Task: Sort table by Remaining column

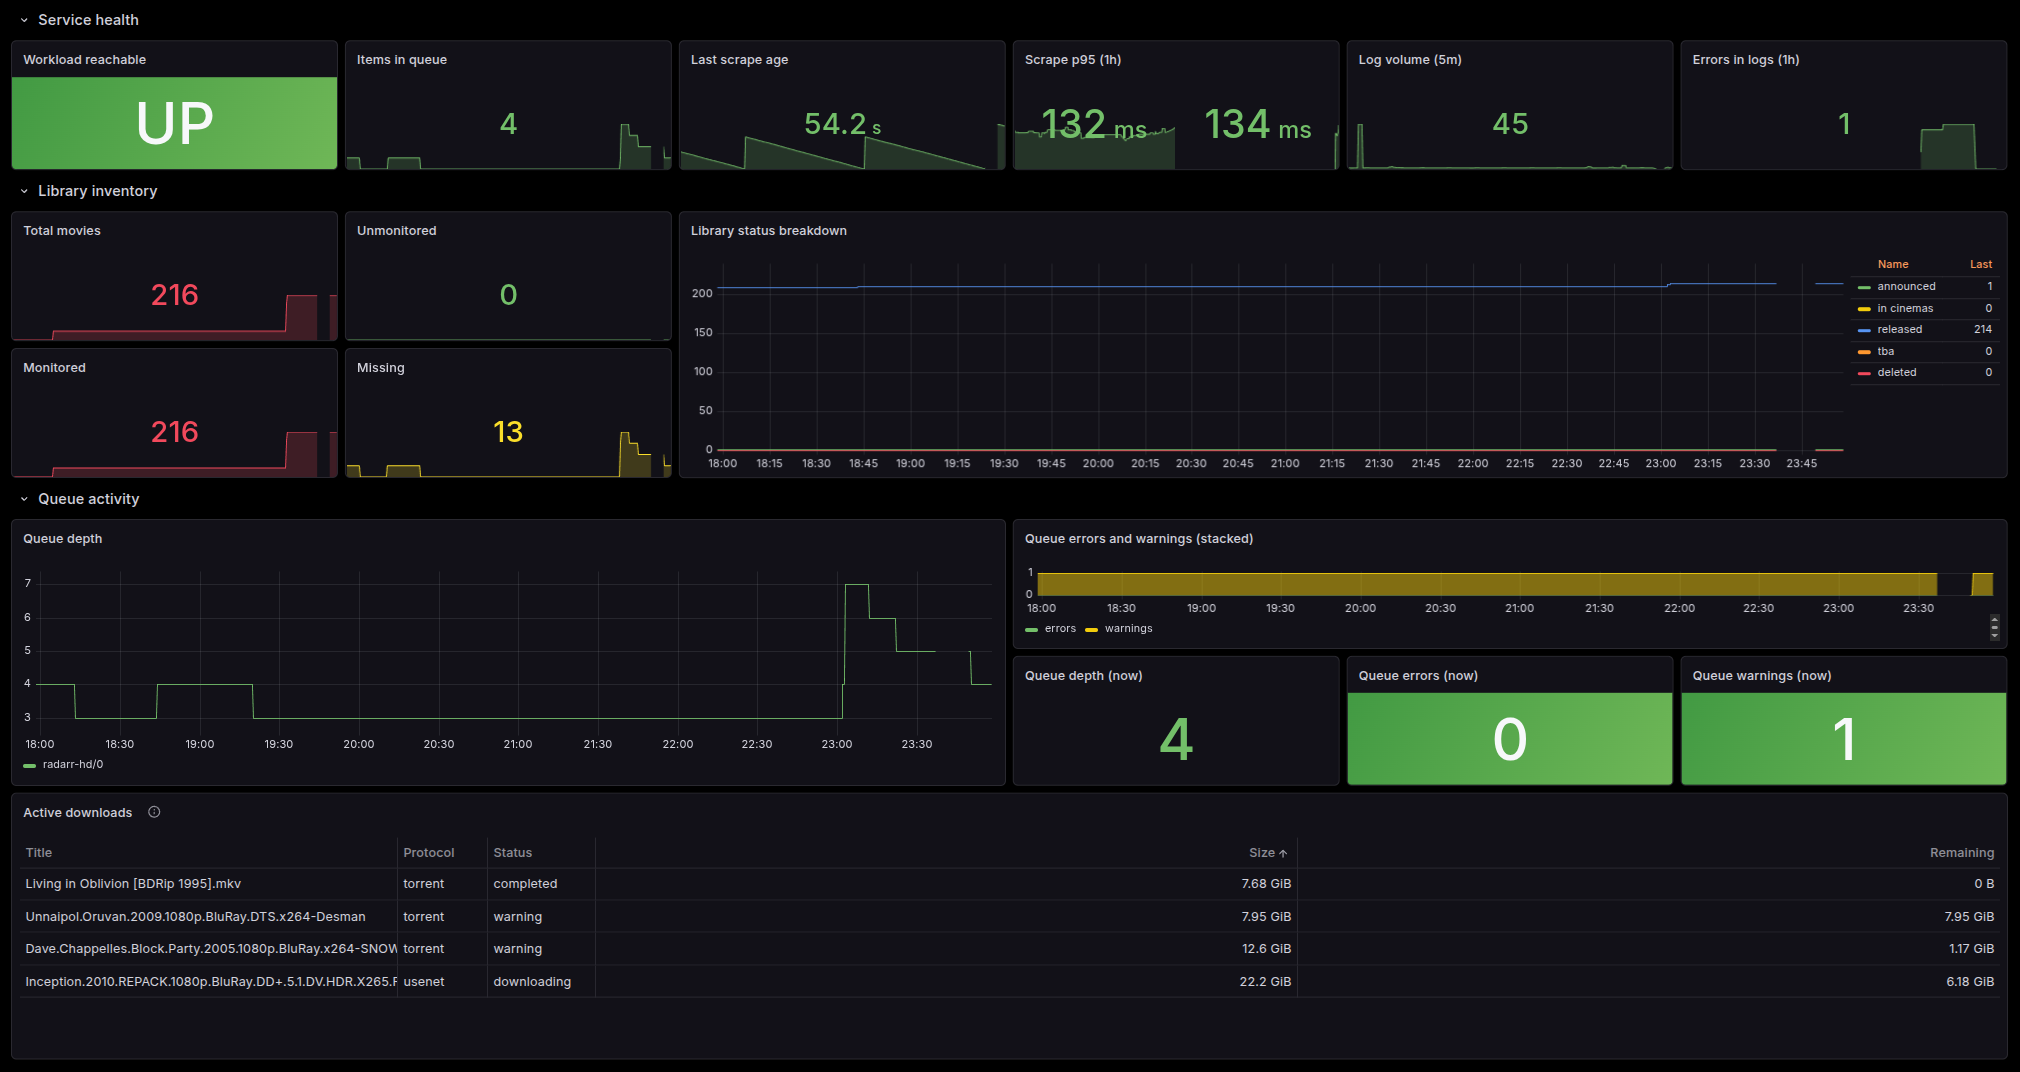Action: [x=1961, y=853]
